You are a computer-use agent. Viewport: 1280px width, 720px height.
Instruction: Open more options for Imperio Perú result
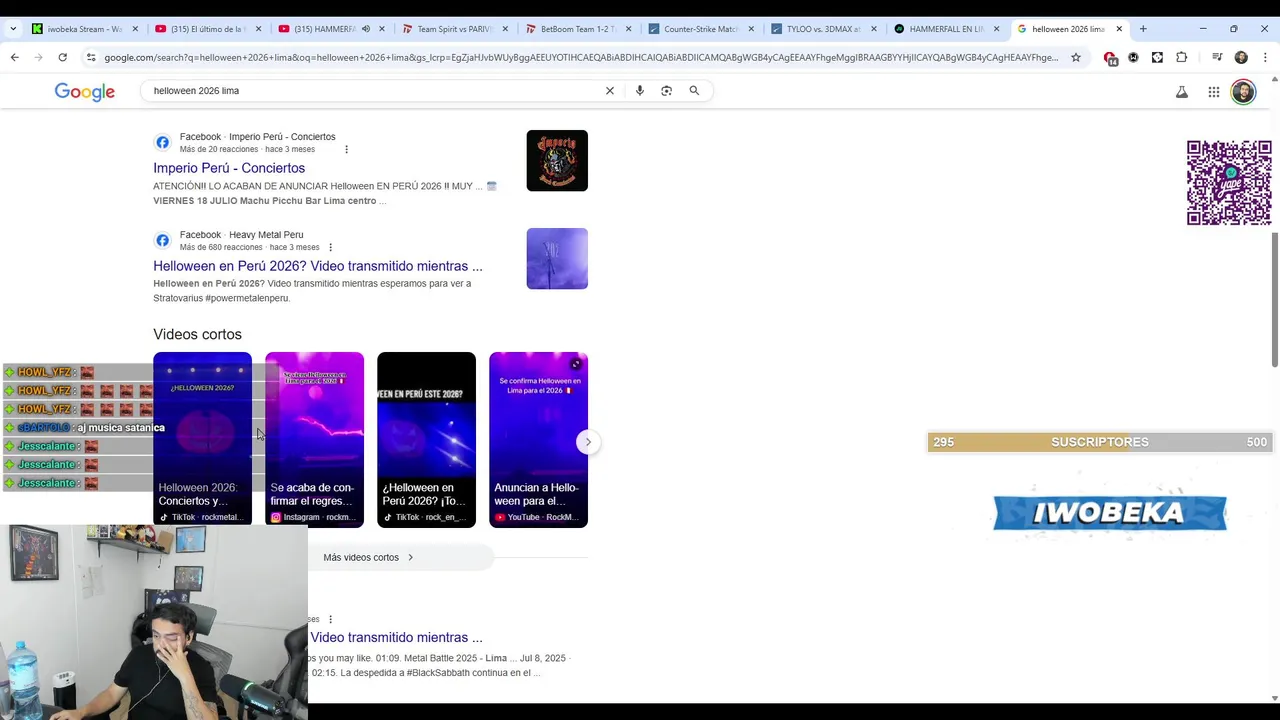pyautogui.click(x=346, y=149)
